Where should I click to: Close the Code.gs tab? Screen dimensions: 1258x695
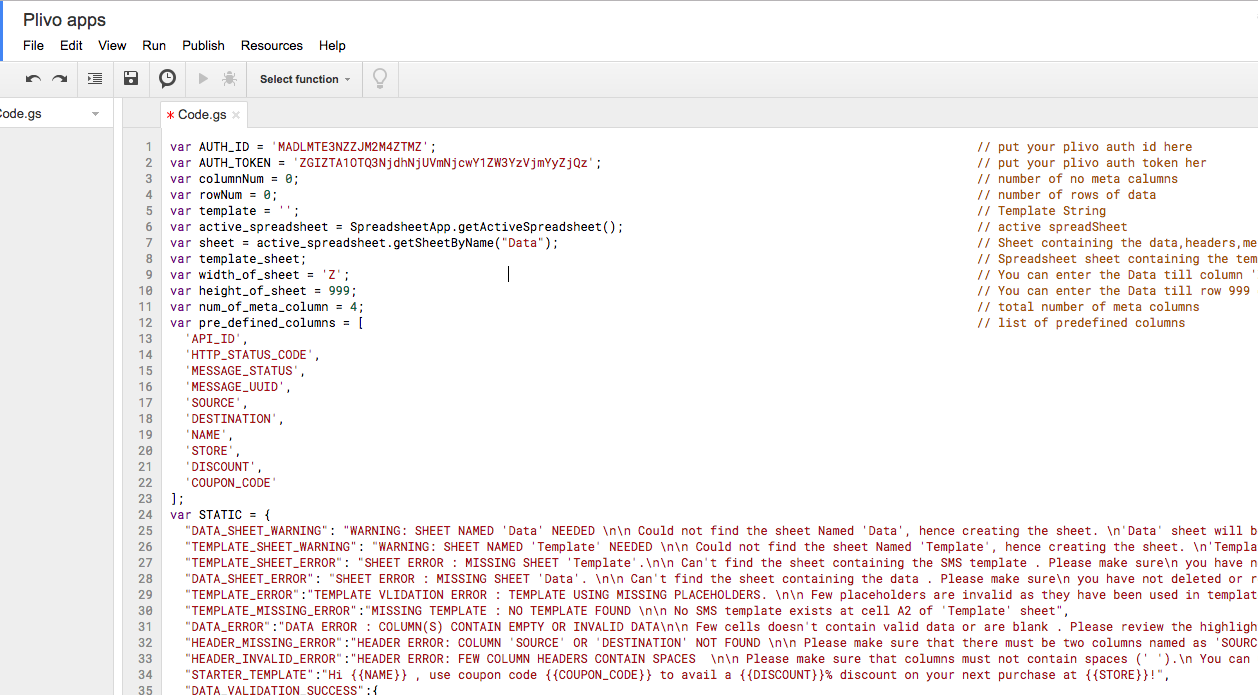(236, 114)
